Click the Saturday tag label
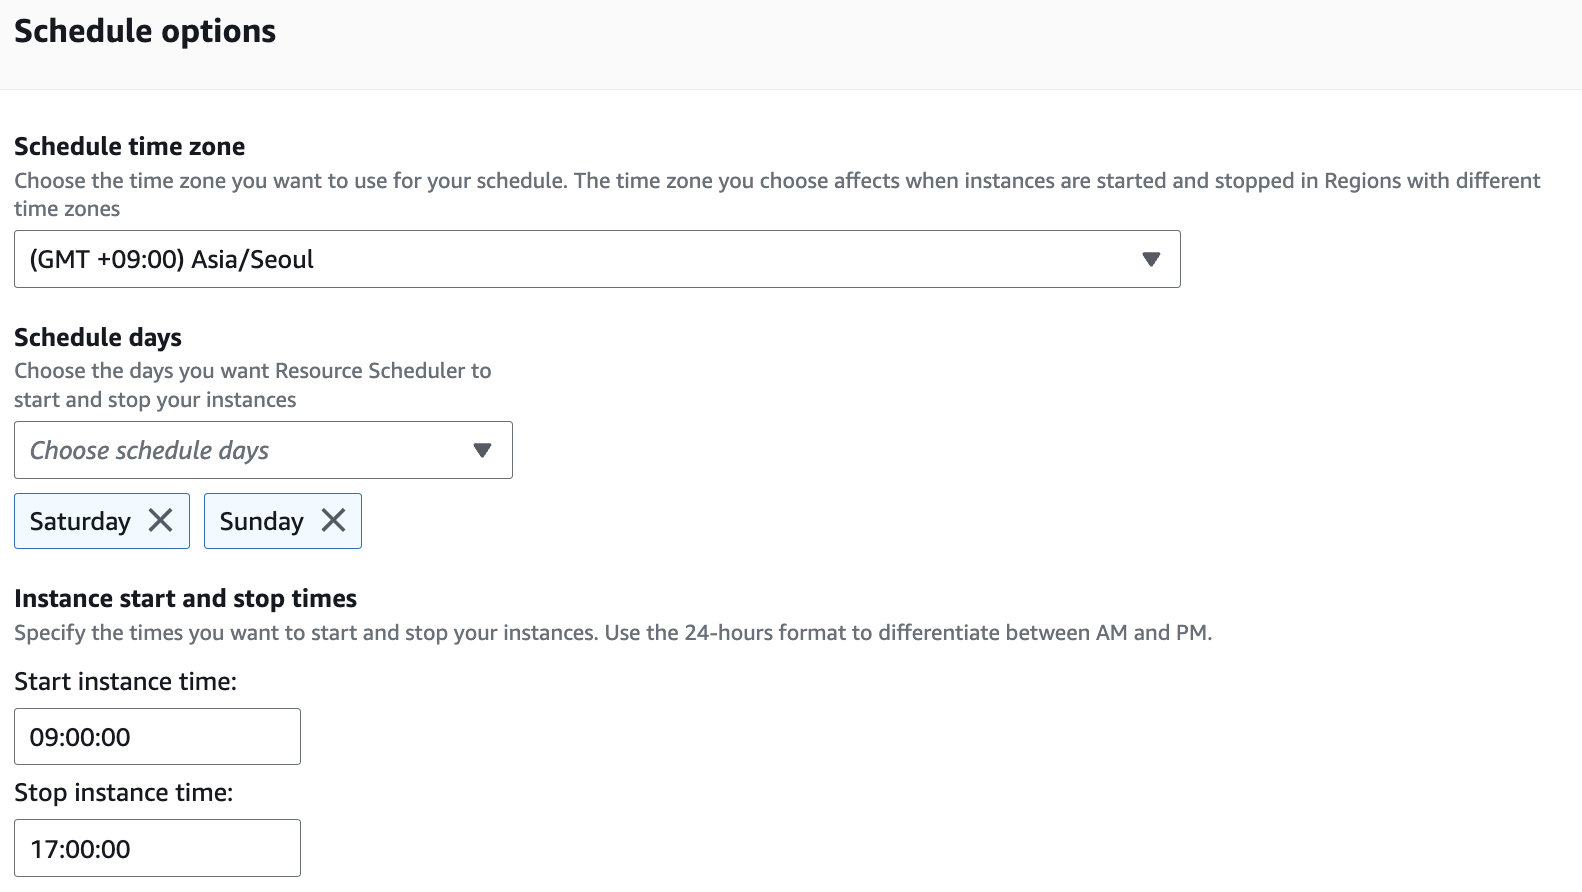 pos(80,521)
